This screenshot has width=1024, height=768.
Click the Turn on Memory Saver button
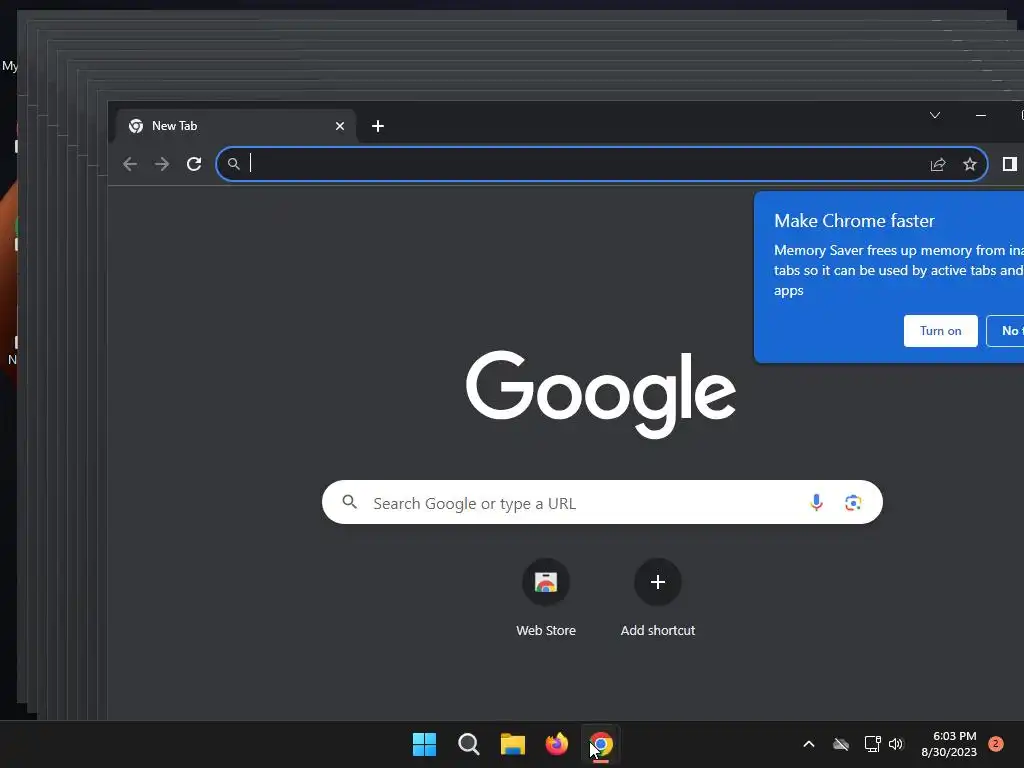coord(940,330)
